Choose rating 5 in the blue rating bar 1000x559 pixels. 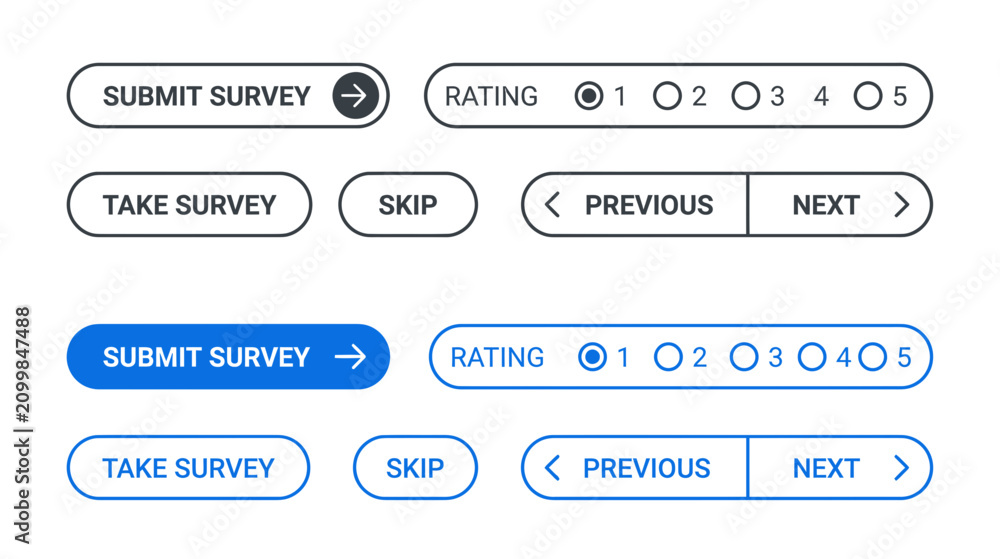(x=872, y=357)
